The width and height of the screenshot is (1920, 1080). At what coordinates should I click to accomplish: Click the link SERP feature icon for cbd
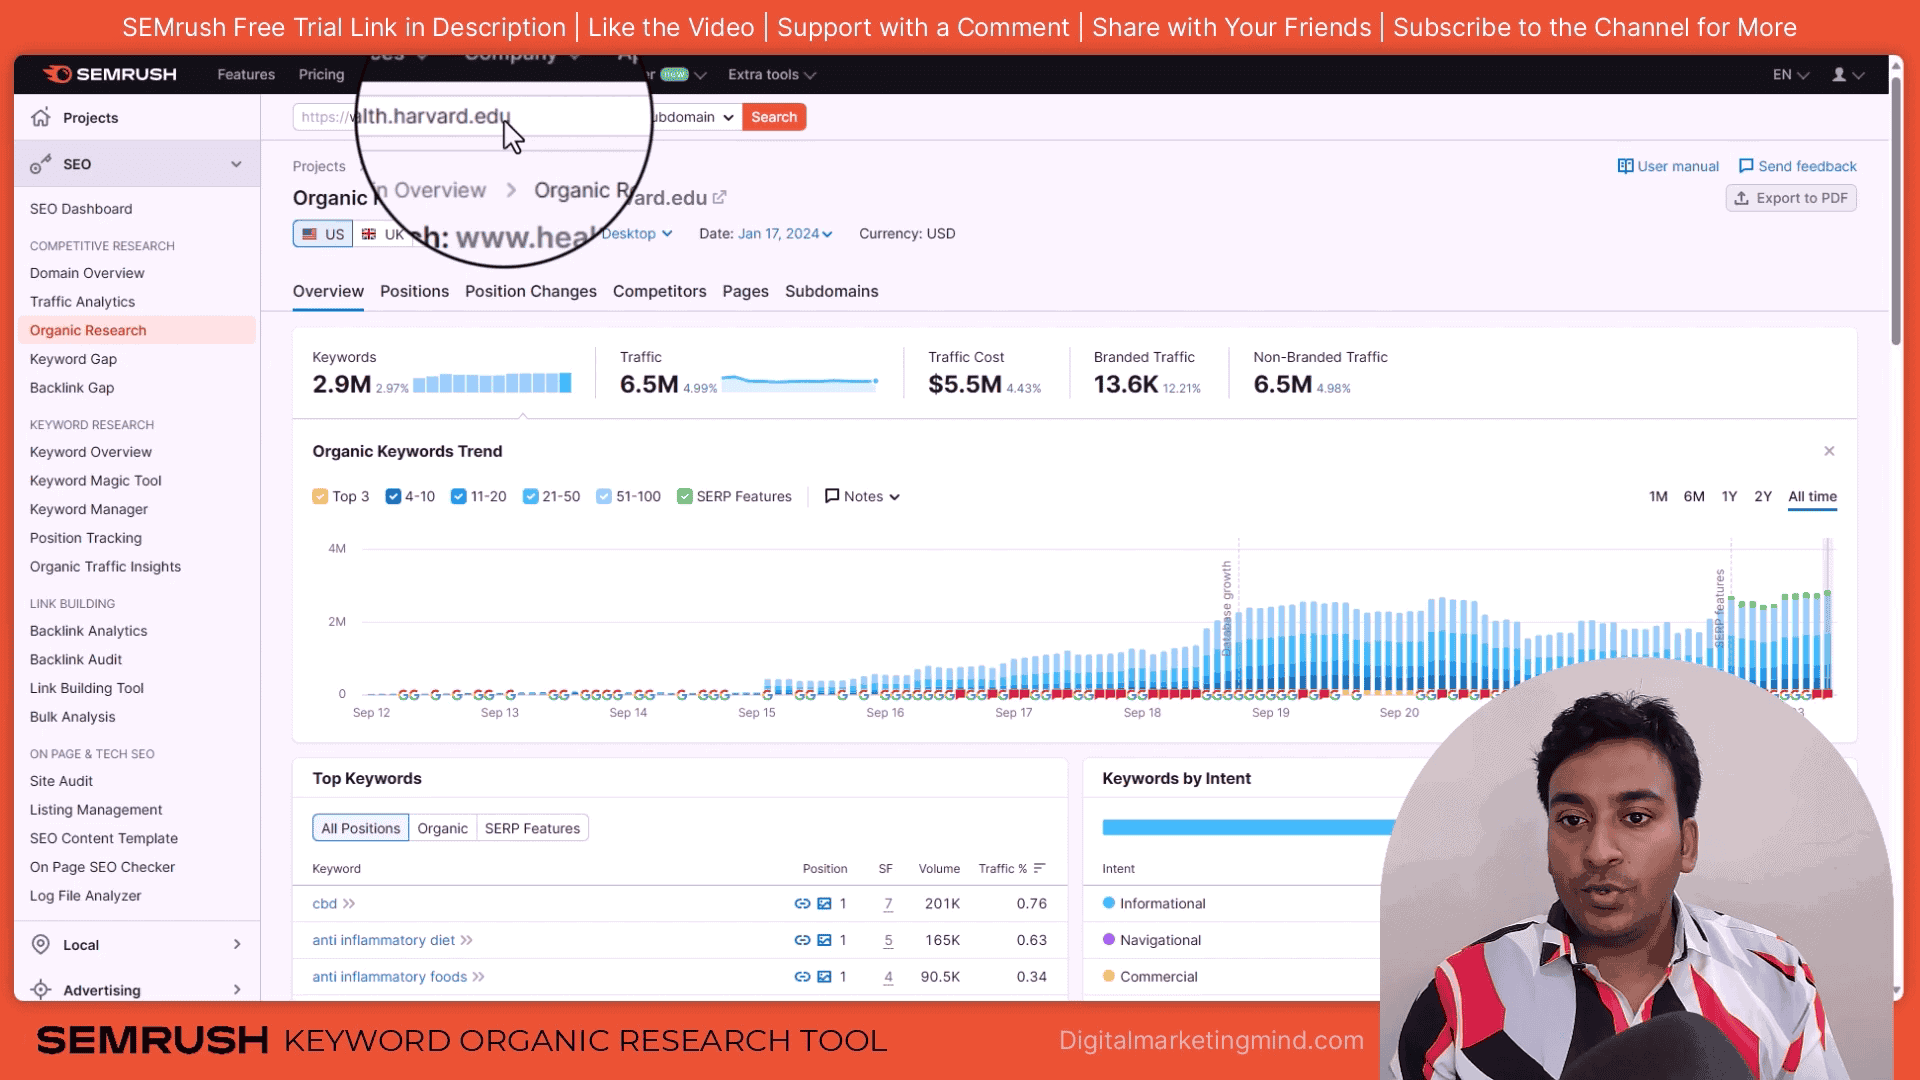coord(802,903)
